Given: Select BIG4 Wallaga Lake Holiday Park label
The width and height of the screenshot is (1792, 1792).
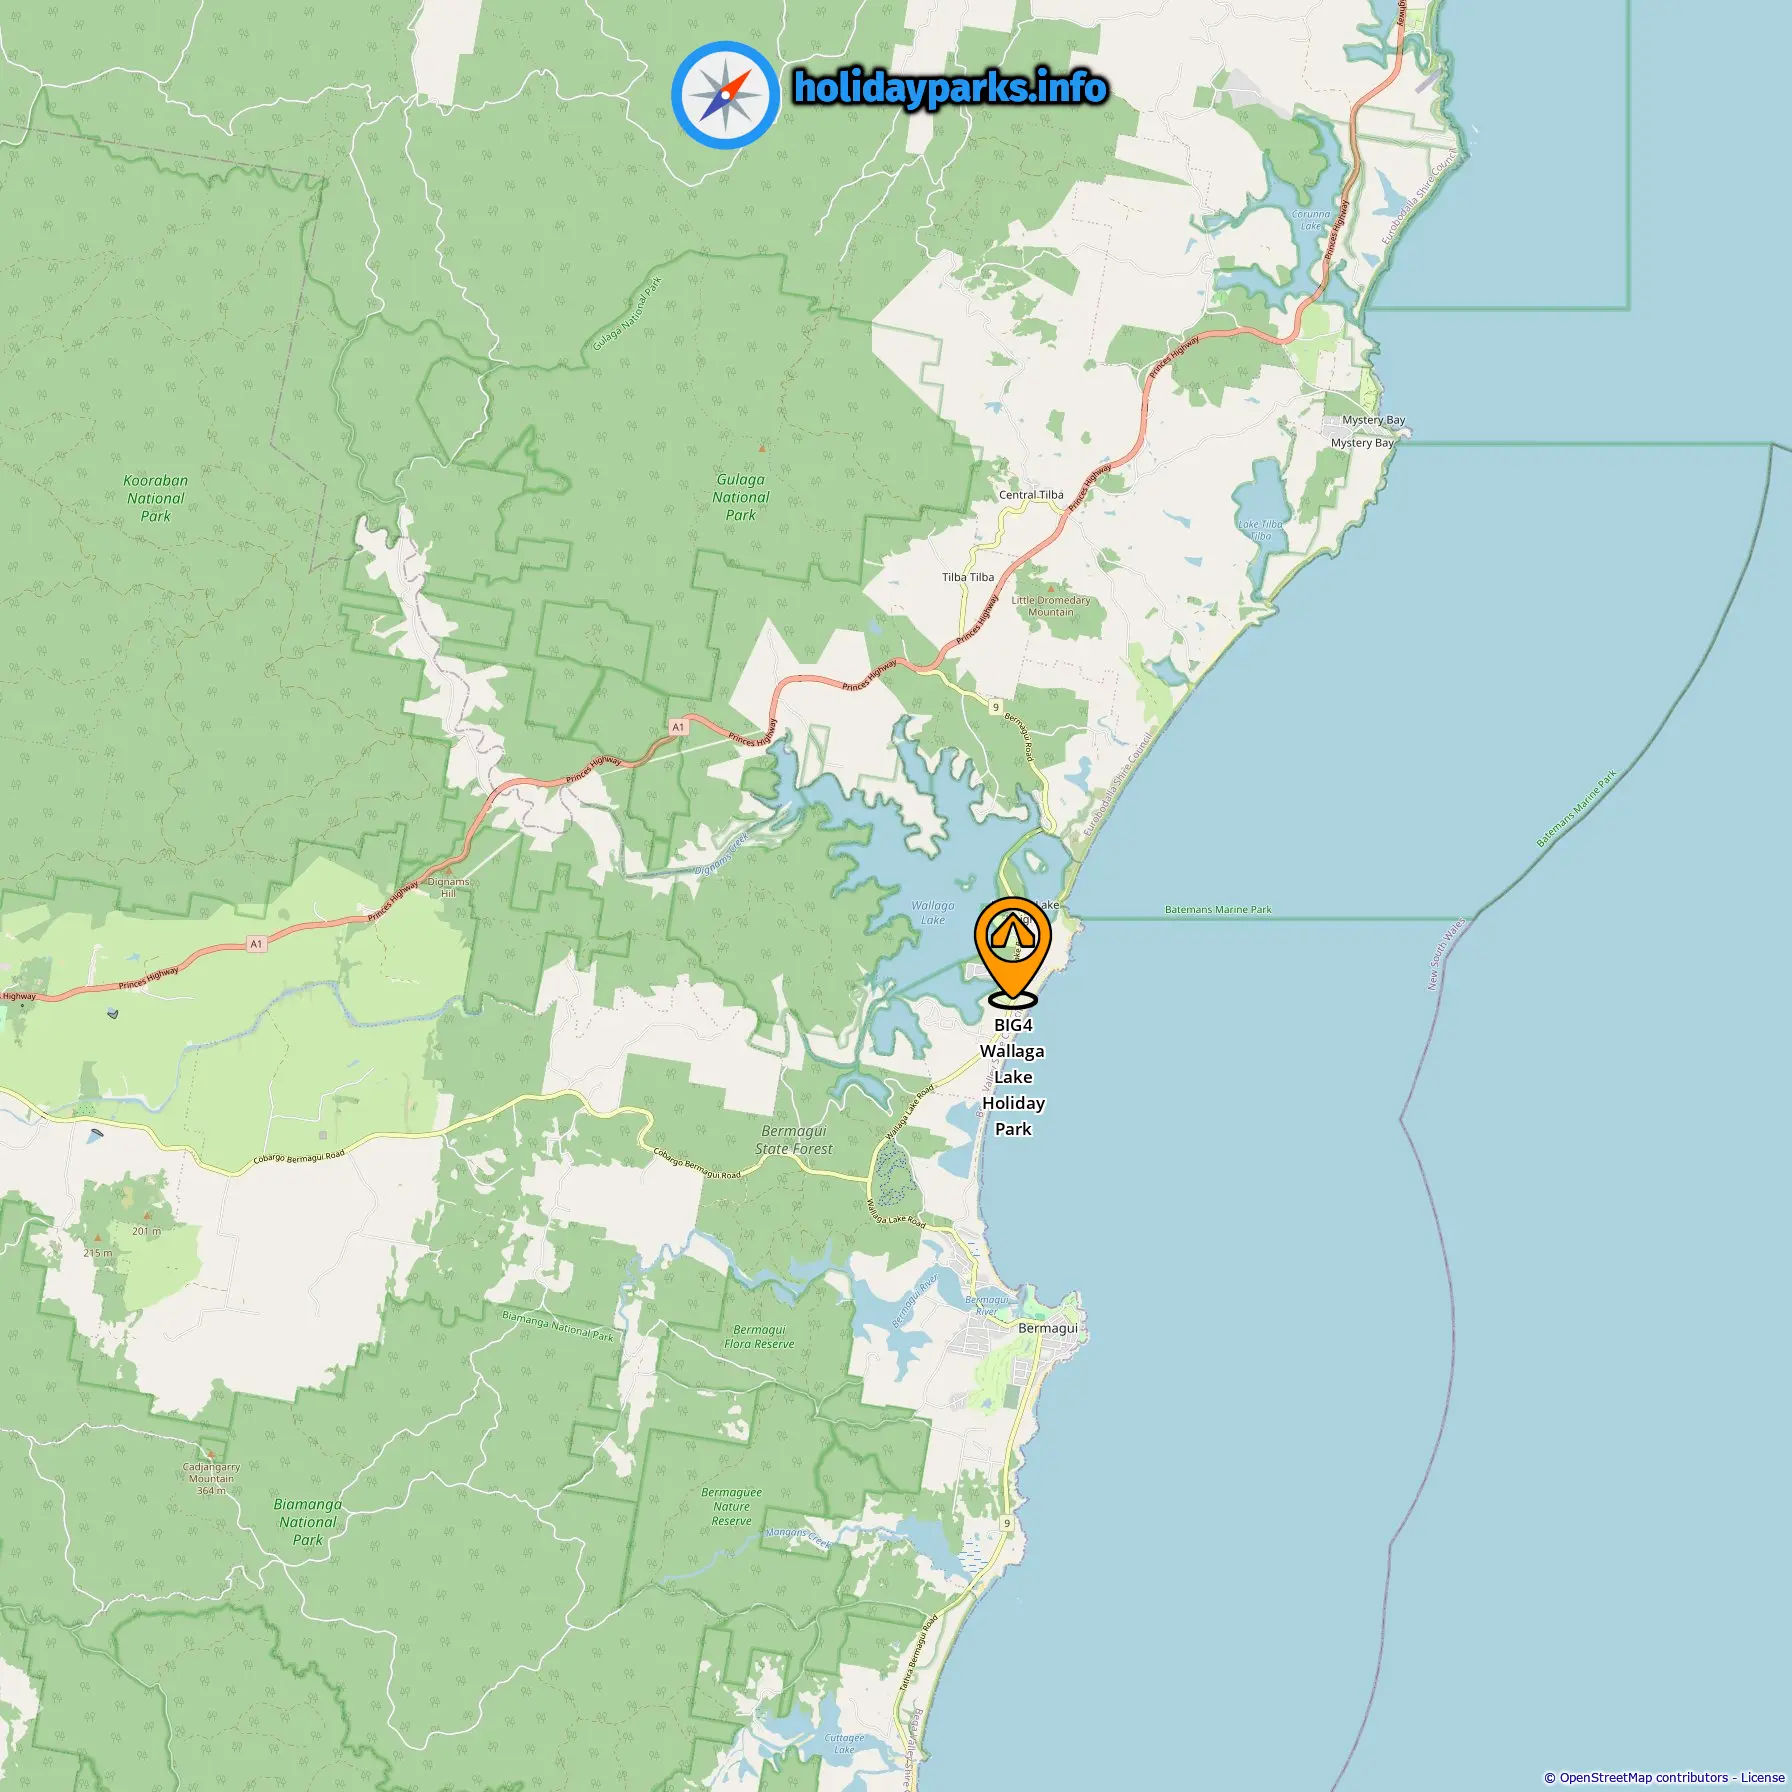Looking at the screenshot, I should pos(1013,1077).
